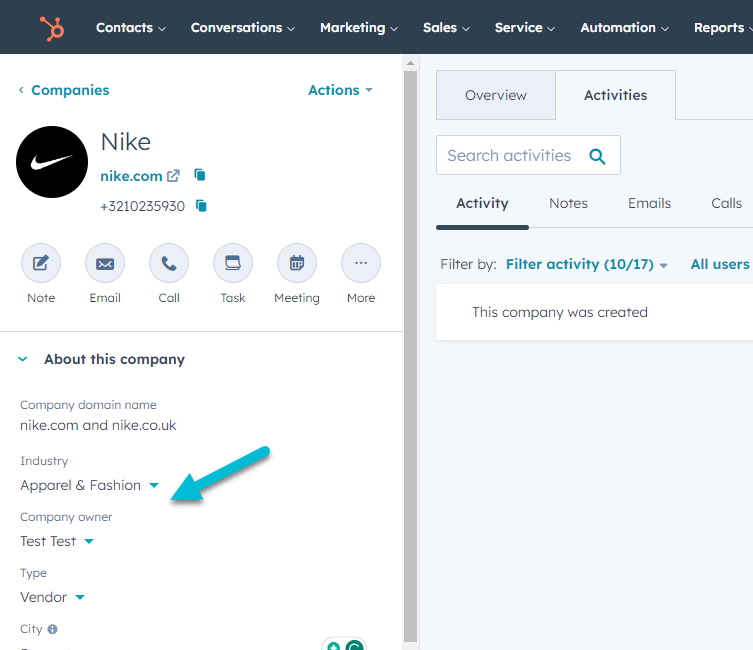Click the search magnifier in activities
Image resolution: width=753 pixels, height=650 pixels.
pyautogui.click(x=597, y=156)
